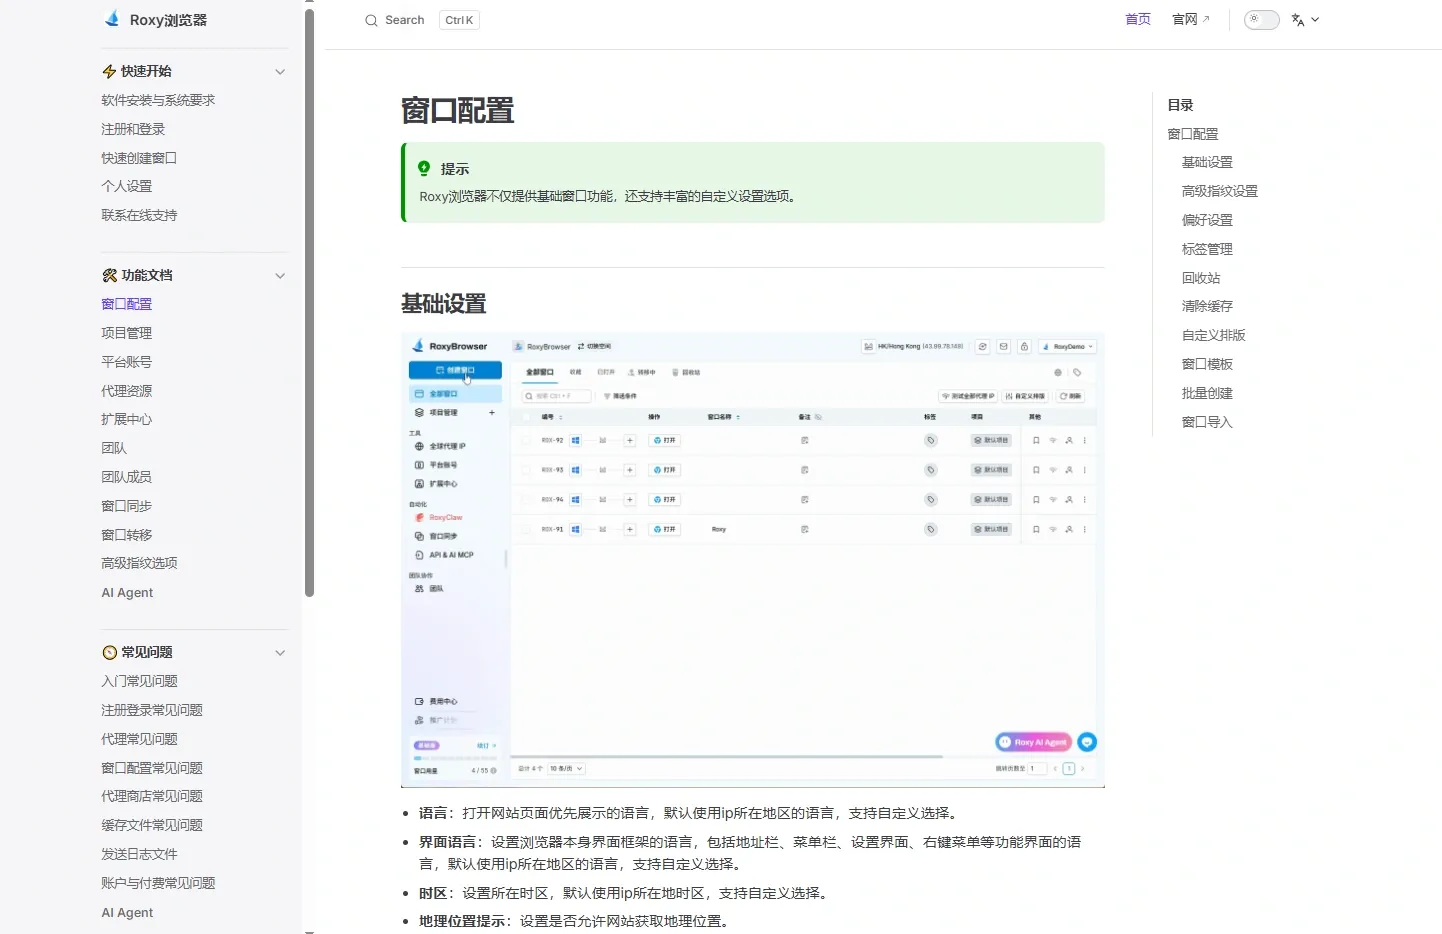1442x934 pixels.
Task: Open 代理资源 in sidebar
Action: [x=127, y=392]
